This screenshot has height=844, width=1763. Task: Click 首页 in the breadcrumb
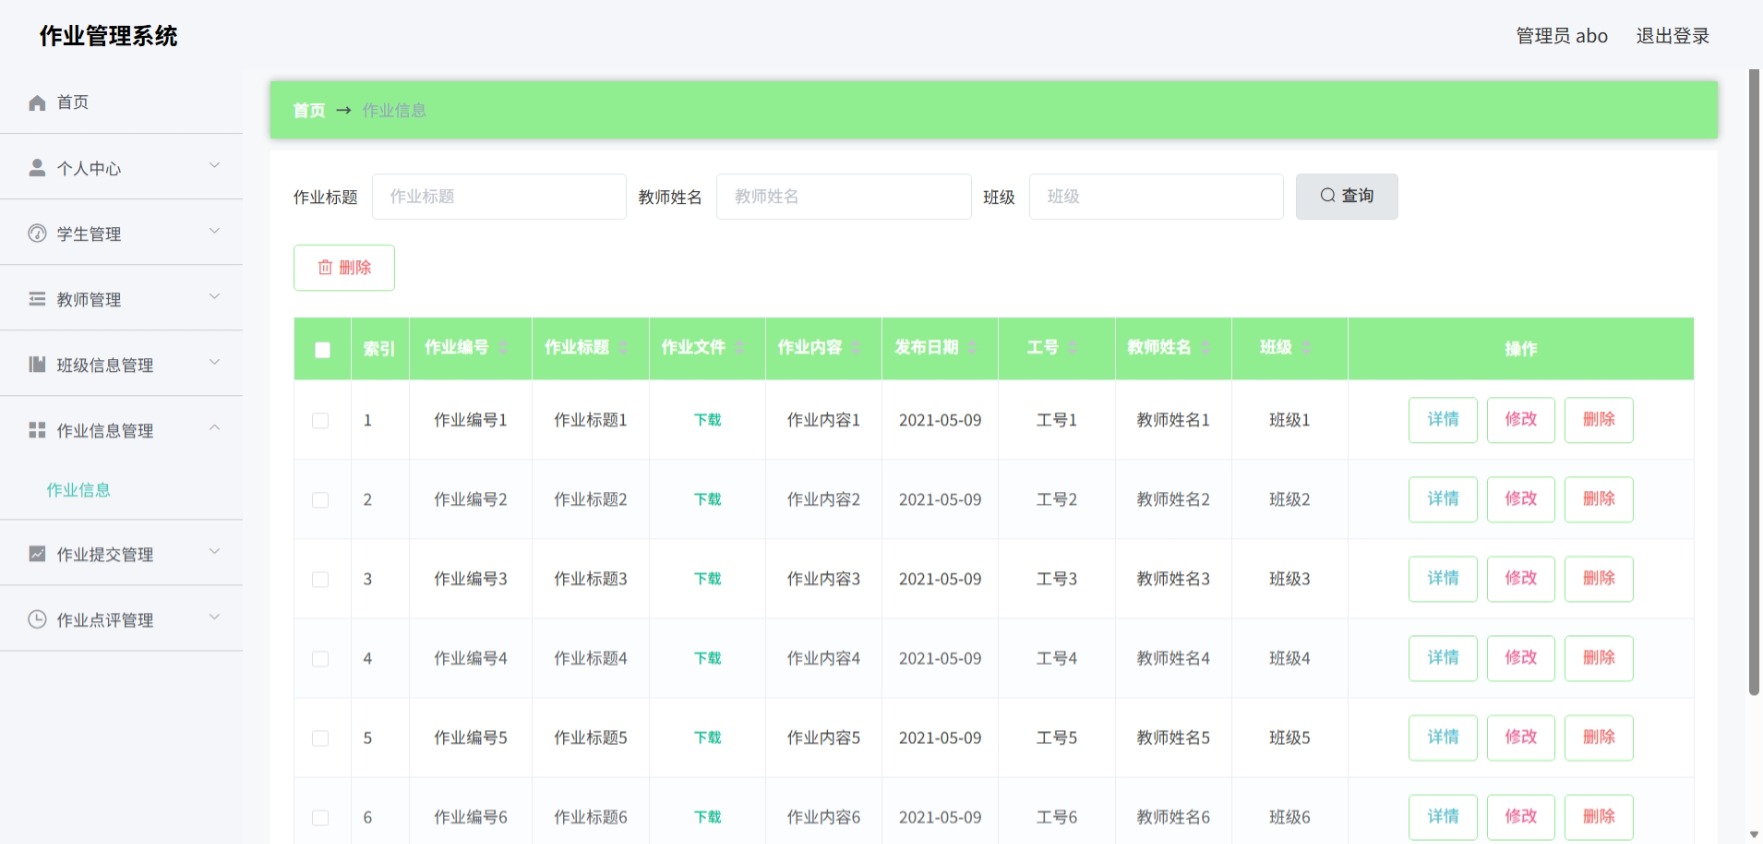[x=309, y=110]
